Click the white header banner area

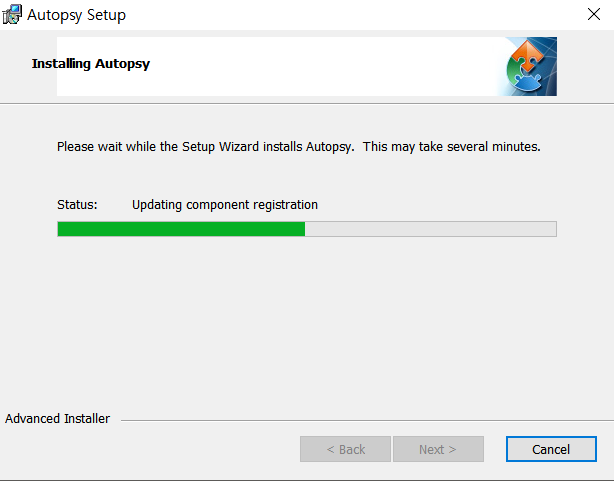(x=276, y=66)
